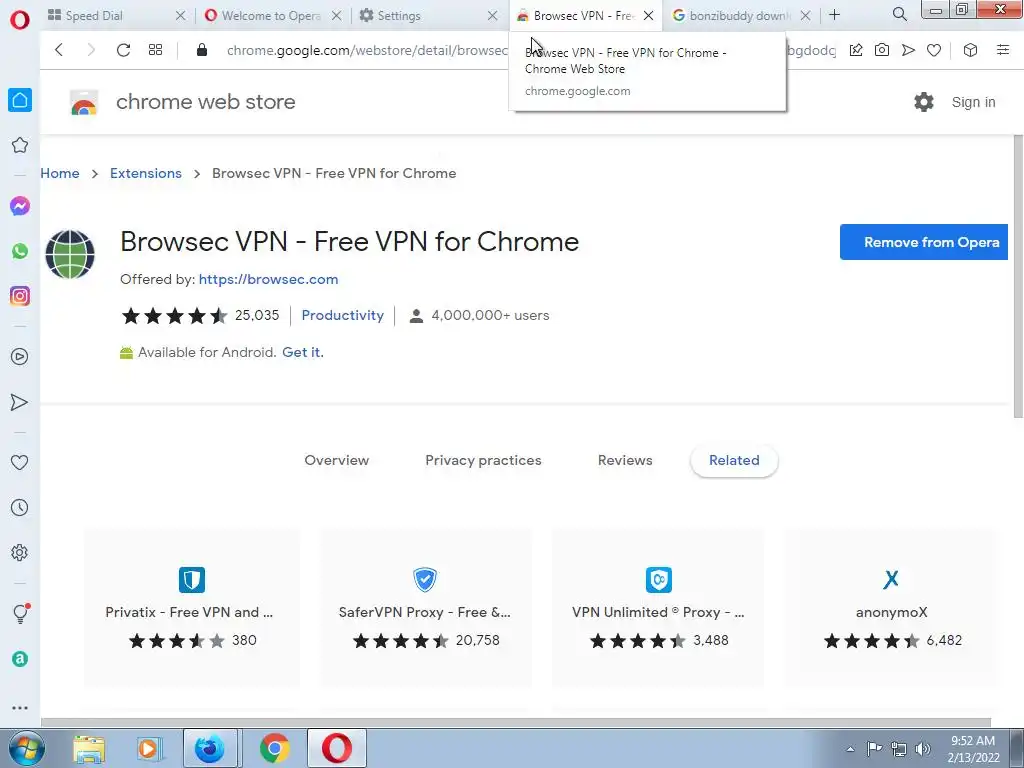1024x768 pixels.
Task: Open sidebar home start page icon
Action: click(x=20, y=100)
